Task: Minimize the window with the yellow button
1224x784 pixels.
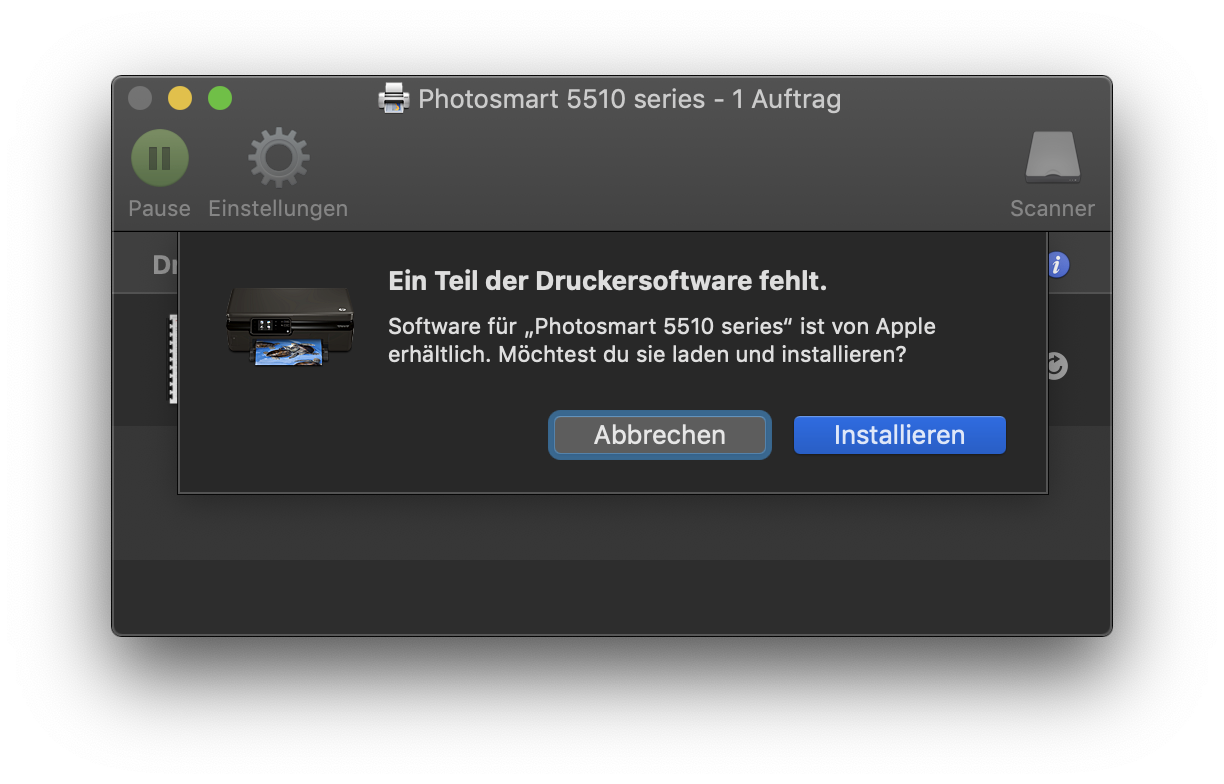Action: [x=180, y=98]
